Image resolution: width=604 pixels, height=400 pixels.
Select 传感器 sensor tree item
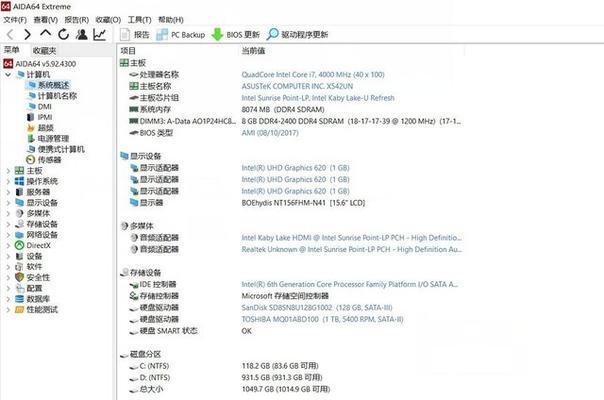(x=44, y=160)
